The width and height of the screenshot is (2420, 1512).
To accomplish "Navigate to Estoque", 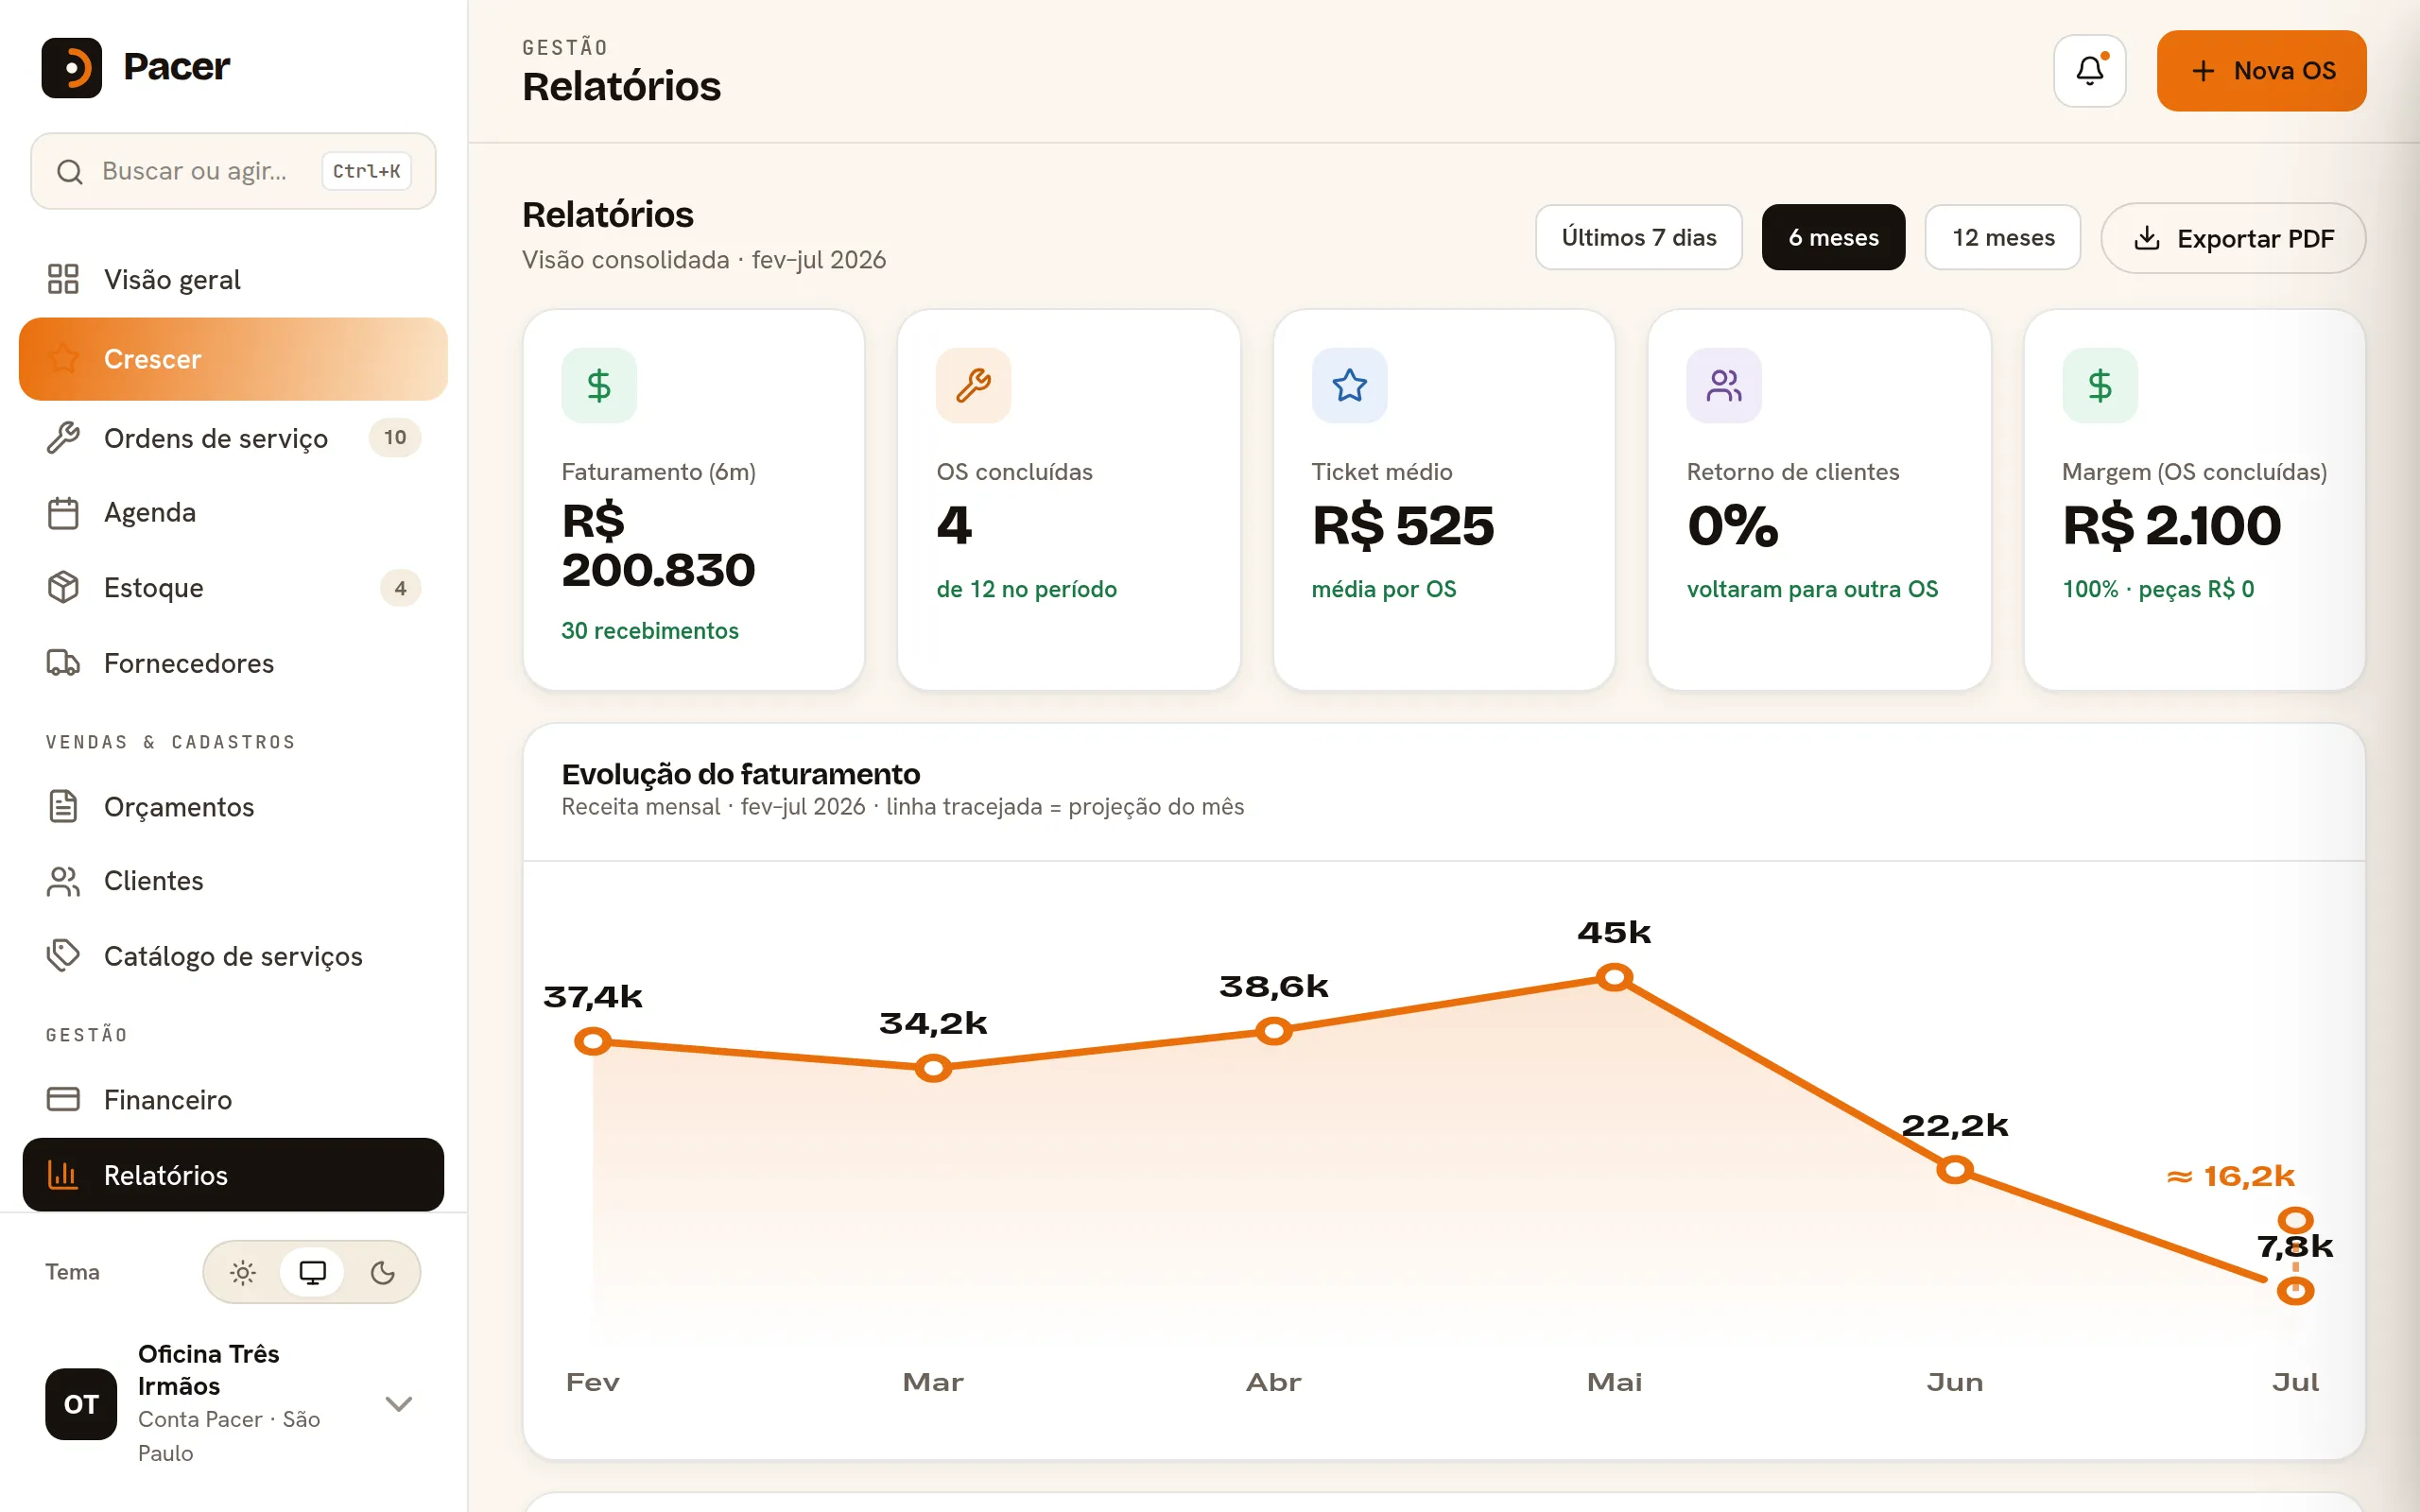I will pyautogui.click(x=233, y=588).
